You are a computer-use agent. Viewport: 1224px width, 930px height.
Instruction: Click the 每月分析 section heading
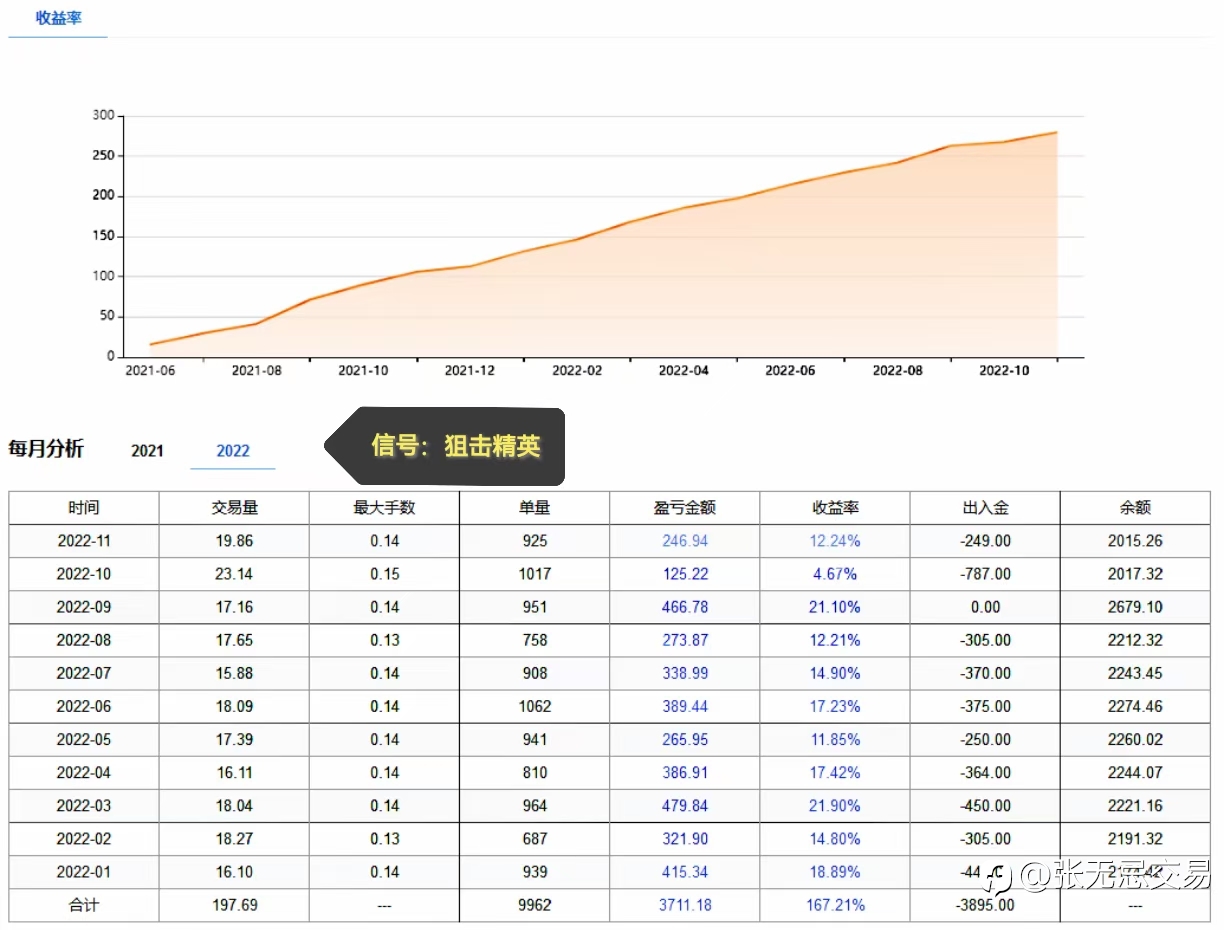coord(46,449)
